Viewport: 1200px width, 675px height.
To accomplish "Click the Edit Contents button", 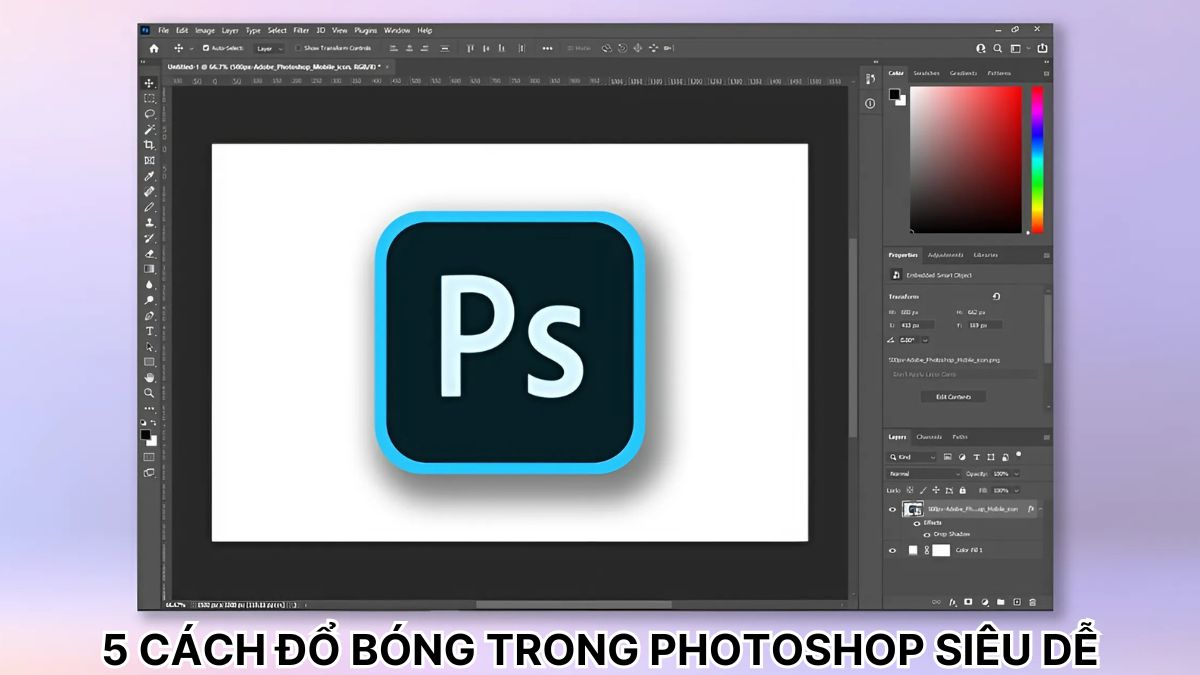I will tap(953, 396).
